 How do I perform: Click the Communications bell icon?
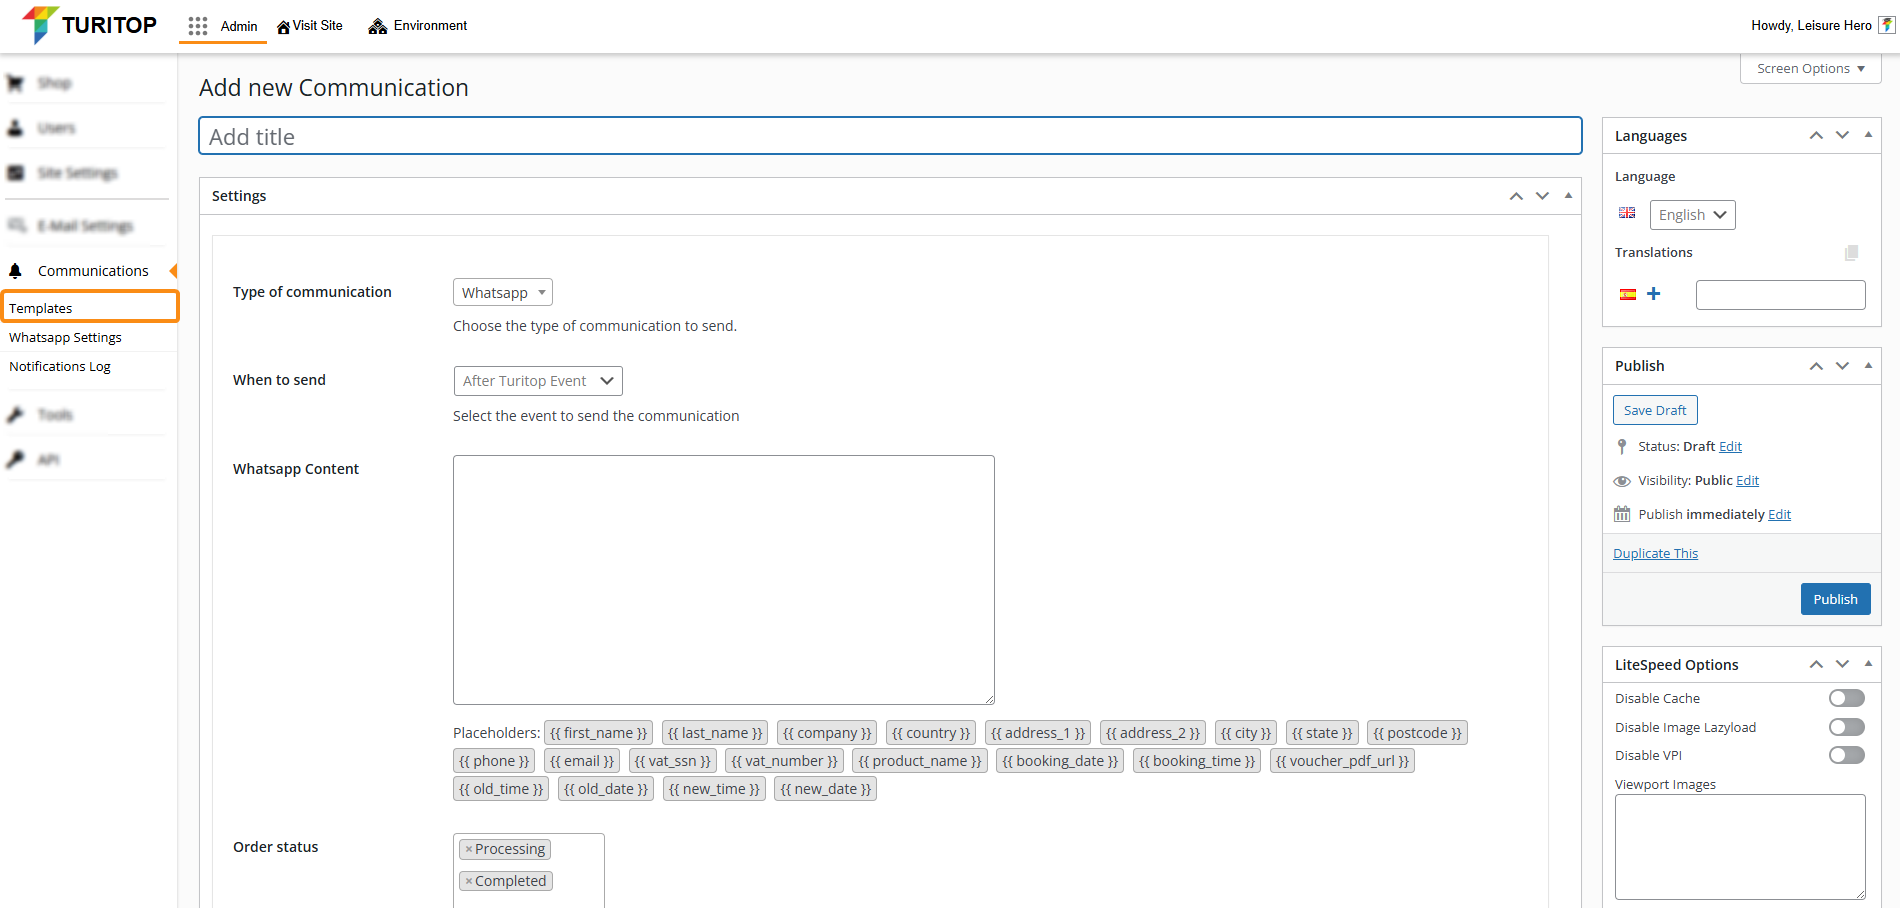(16, 271)
